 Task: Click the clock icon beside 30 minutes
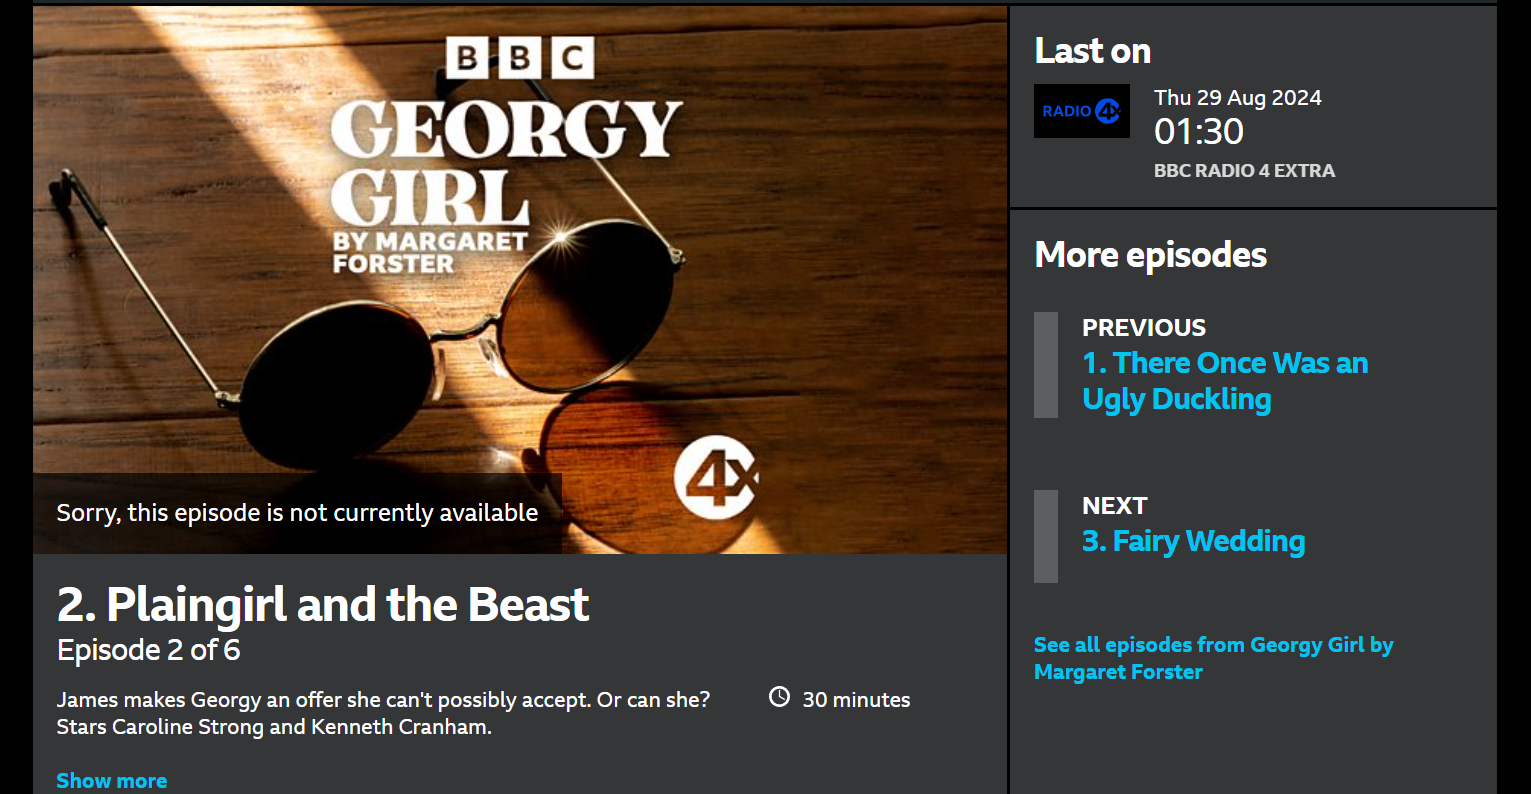[x=779, y=697]
